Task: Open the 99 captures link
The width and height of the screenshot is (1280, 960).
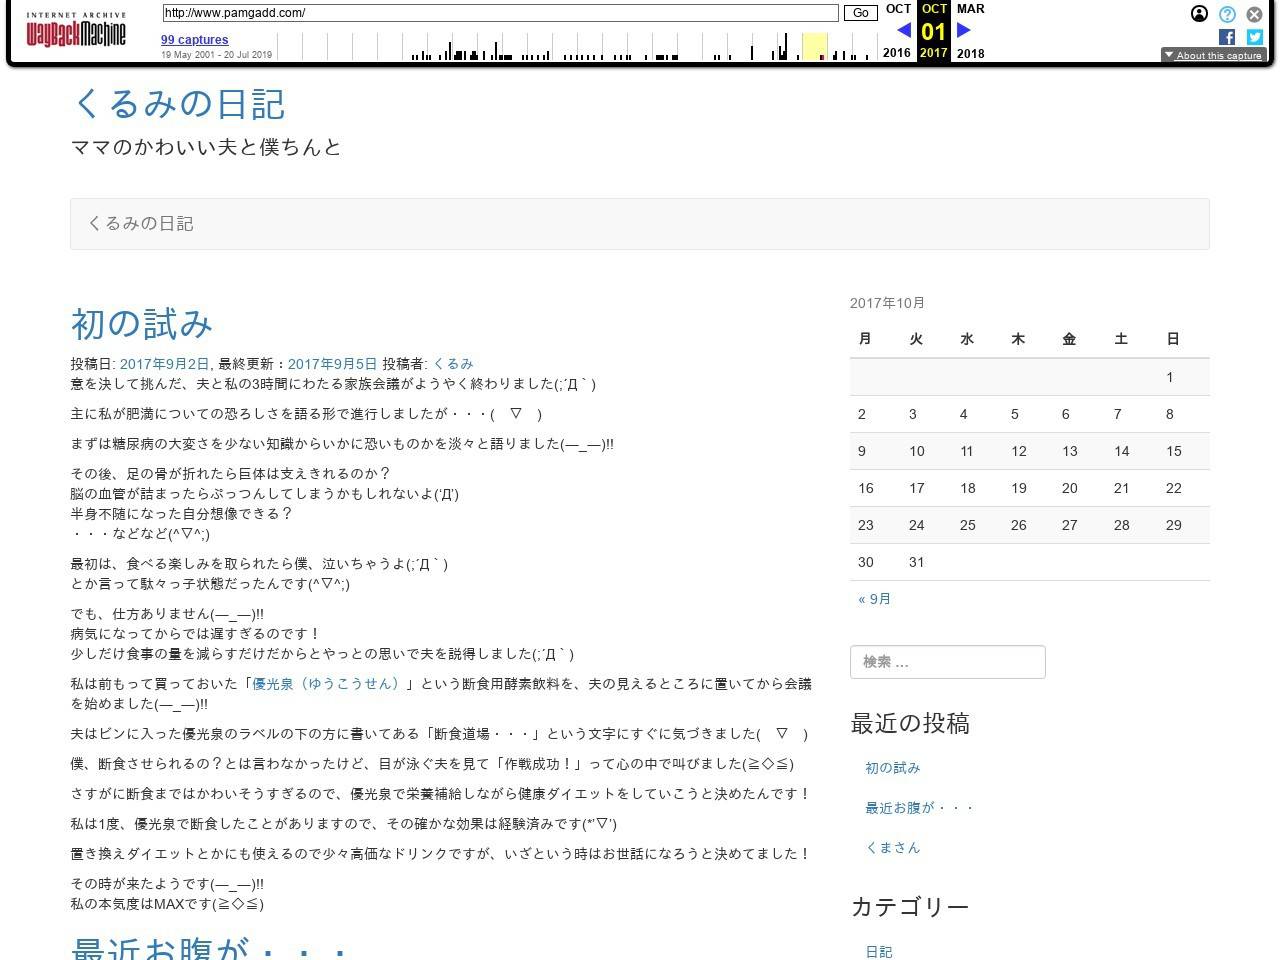Action: tap(195, 40)
